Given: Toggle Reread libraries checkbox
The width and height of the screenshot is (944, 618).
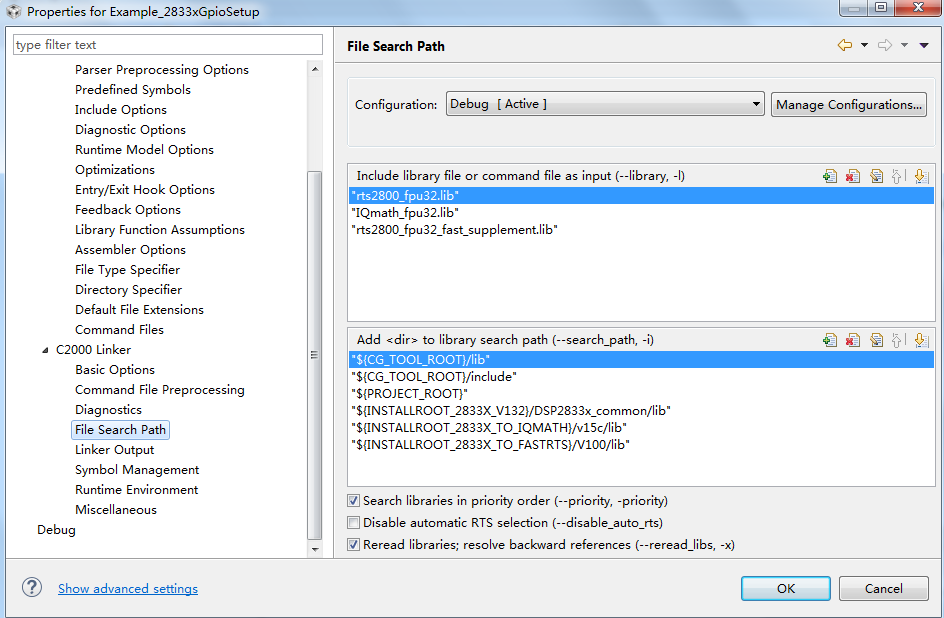Looking at the screenshot, I should pyautogui.click(x=354, y=545).
